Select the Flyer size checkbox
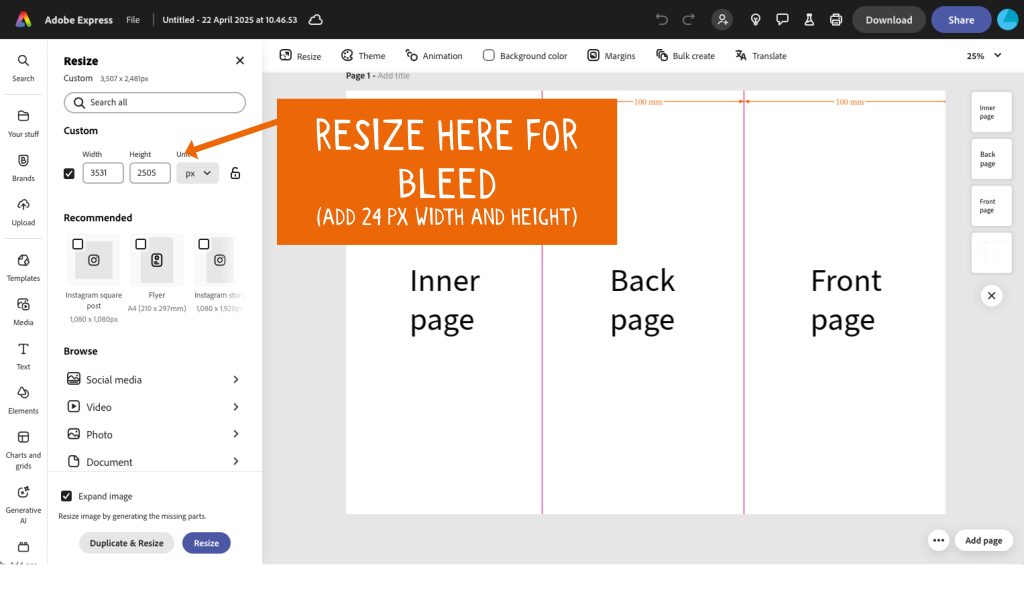Viewport: 1024px width, 597px height. 141,244
